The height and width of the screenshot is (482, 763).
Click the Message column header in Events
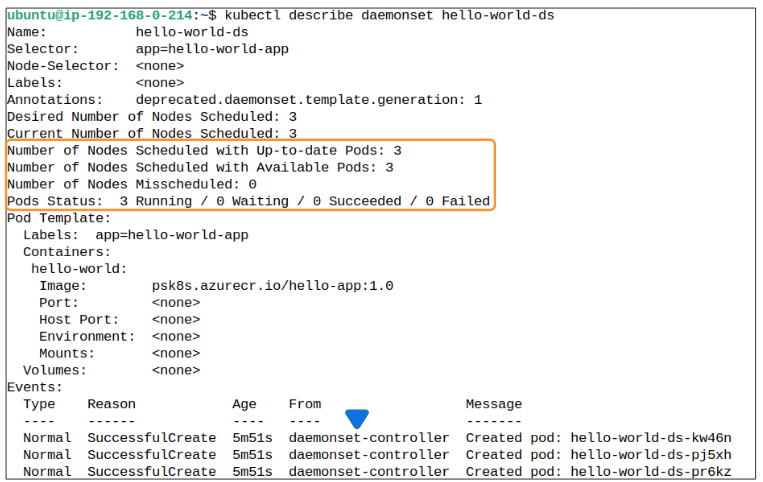pyautogui.click(x=493, y=404)
